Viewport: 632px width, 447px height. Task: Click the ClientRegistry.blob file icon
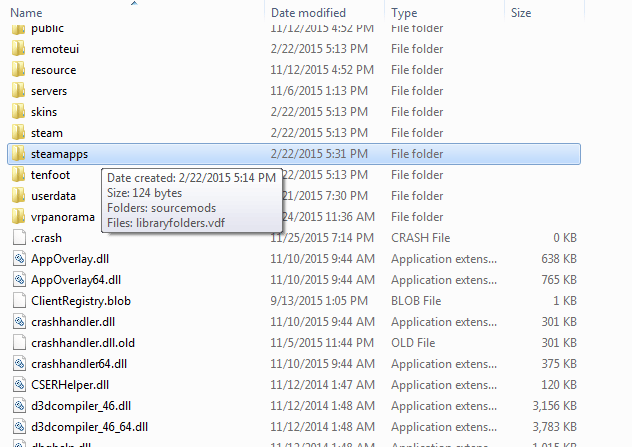[19, 301]
